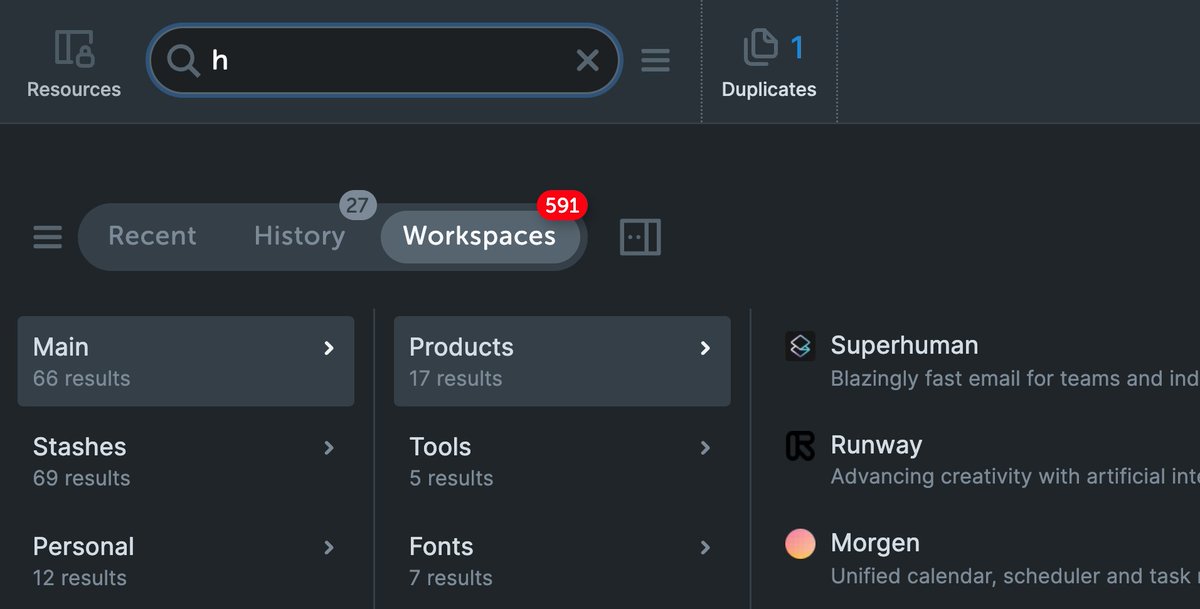This screenshot has width=1200, height=609.
Task: Open the list menu beside Recent tab
Action: (x=47, y=237)
